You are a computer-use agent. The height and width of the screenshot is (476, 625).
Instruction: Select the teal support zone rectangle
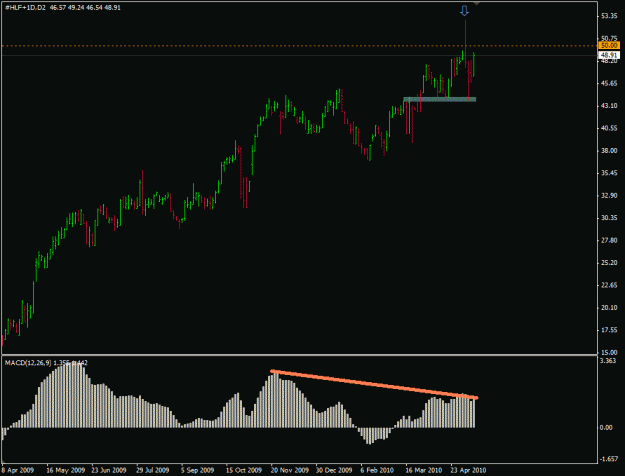point(440,99)
